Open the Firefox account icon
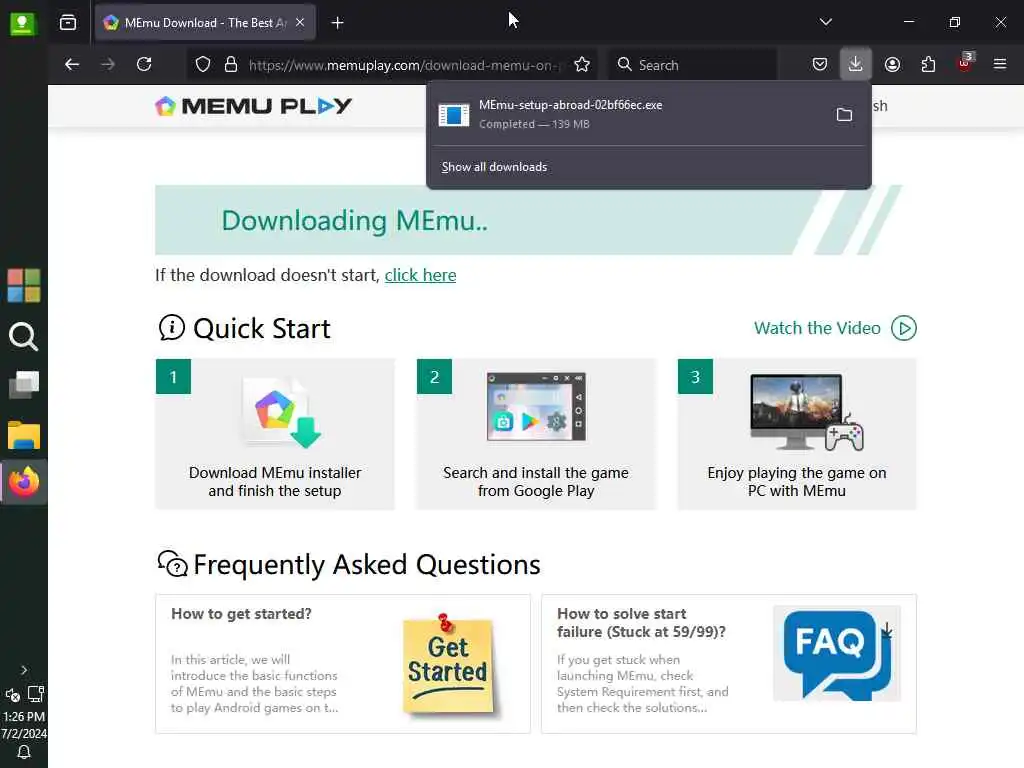Image resolution: width=1024 pixels, height=768 pixels. [x=892, y=64]
